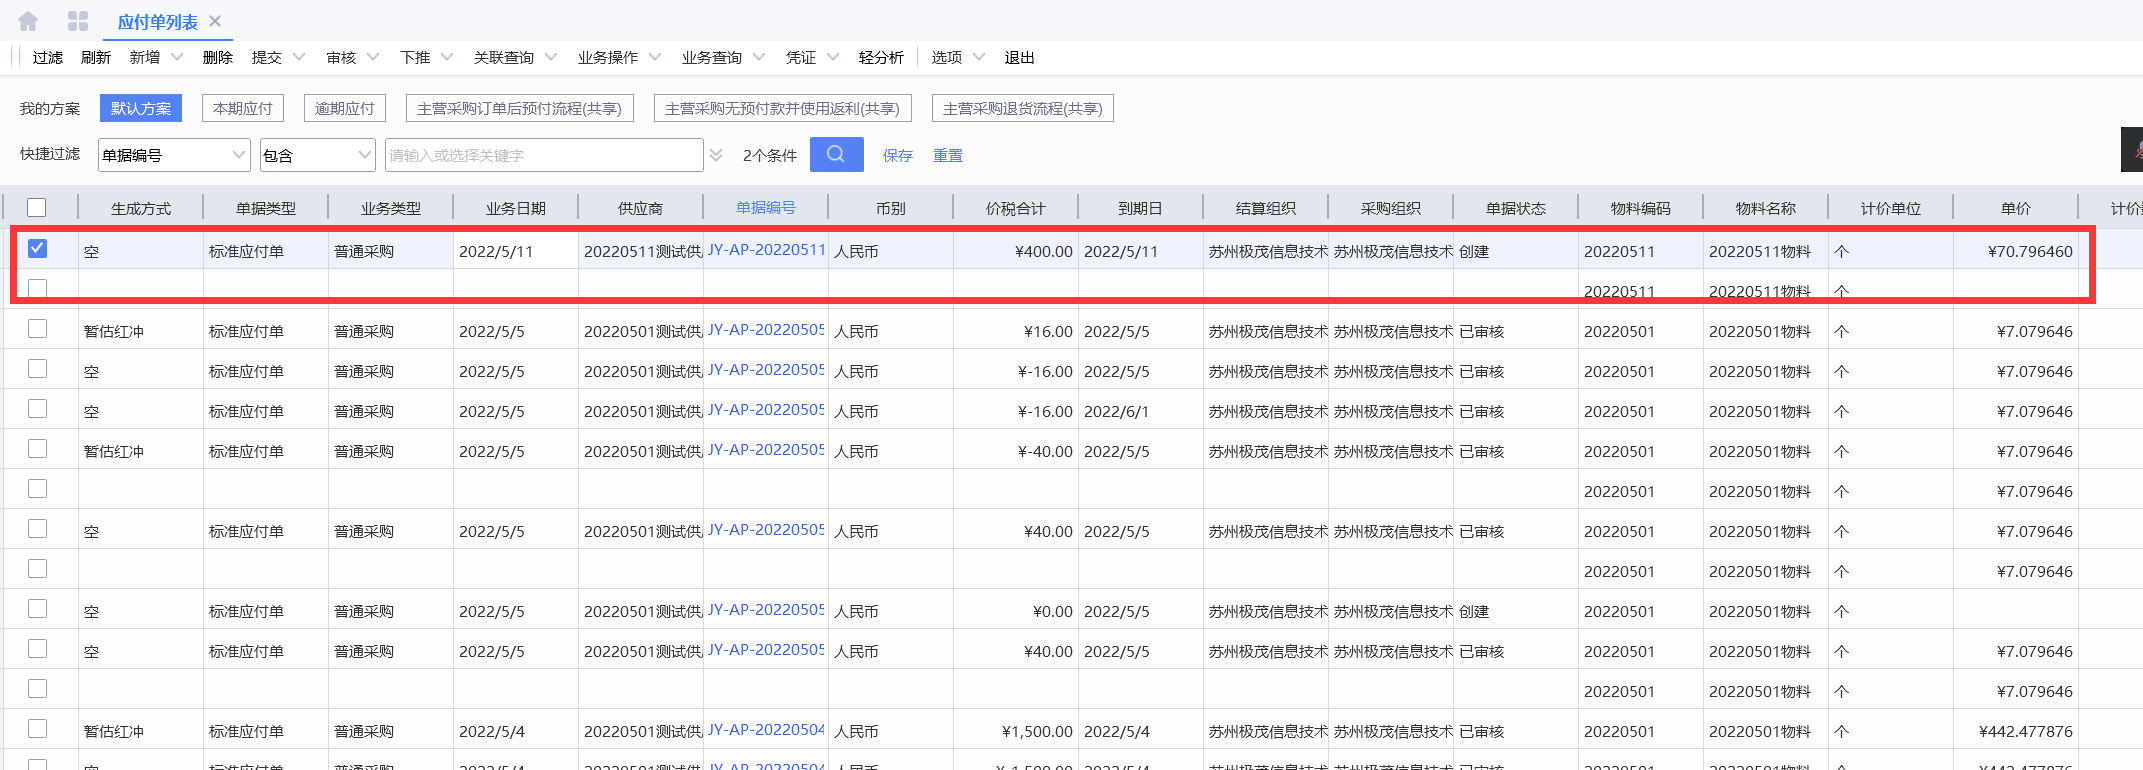Click the 采购组织 column header
Viewport: 2143px width, 770px height.
(1391, 208)
